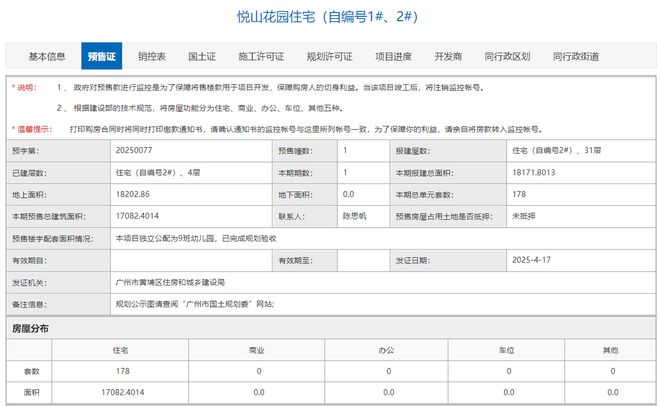The image size is (660, 406).
Task: Click the 已建层数 value 住宅（自编号2#）、4层
Action: point(158,172)
